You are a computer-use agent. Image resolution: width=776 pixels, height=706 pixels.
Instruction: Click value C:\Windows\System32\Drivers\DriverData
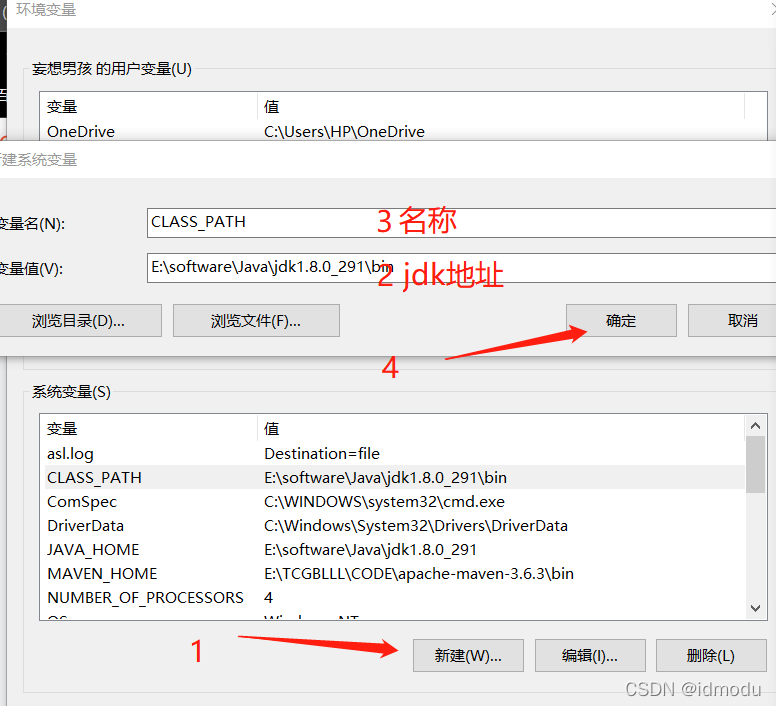pos(416,525)
